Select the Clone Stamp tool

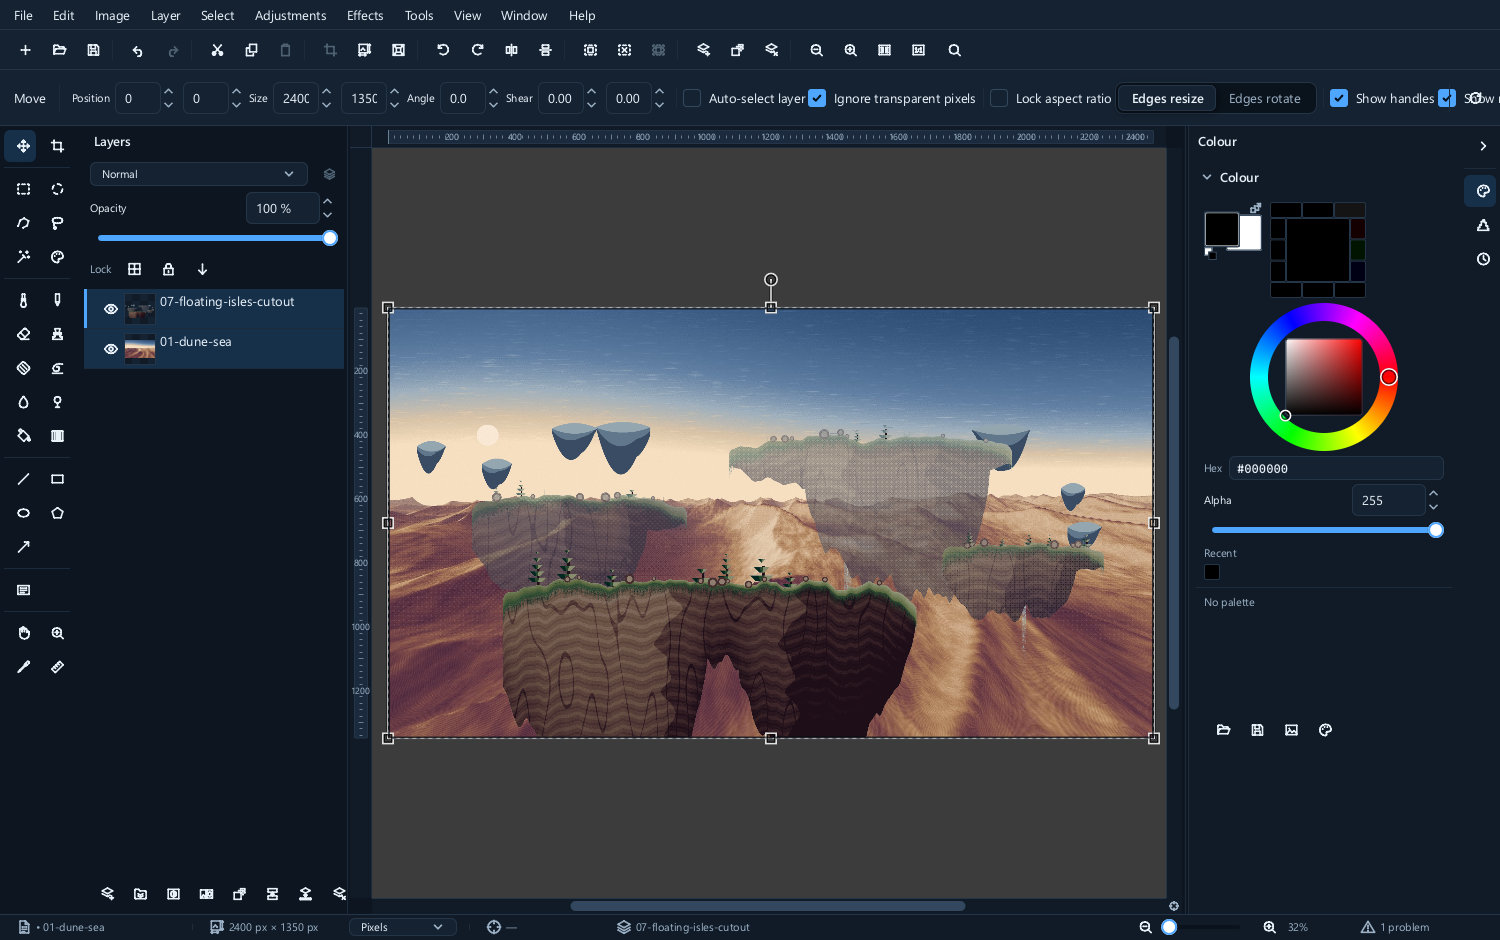click(x=57, y=334)
